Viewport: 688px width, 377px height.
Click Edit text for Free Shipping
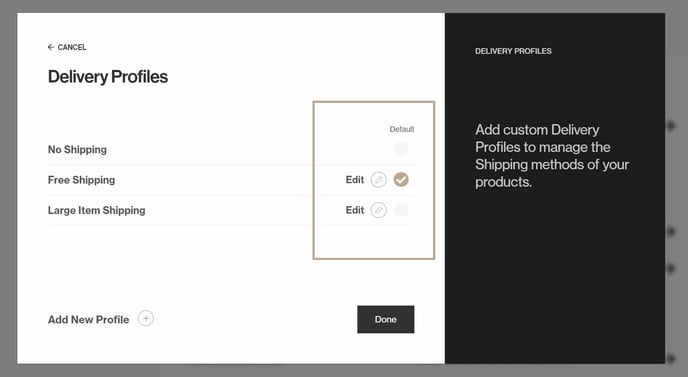(355, 180)
